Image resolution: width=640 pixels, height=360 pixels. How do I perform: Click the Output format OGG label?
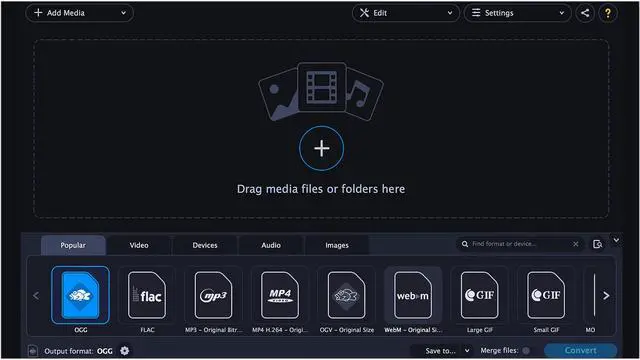pos(78,351)
